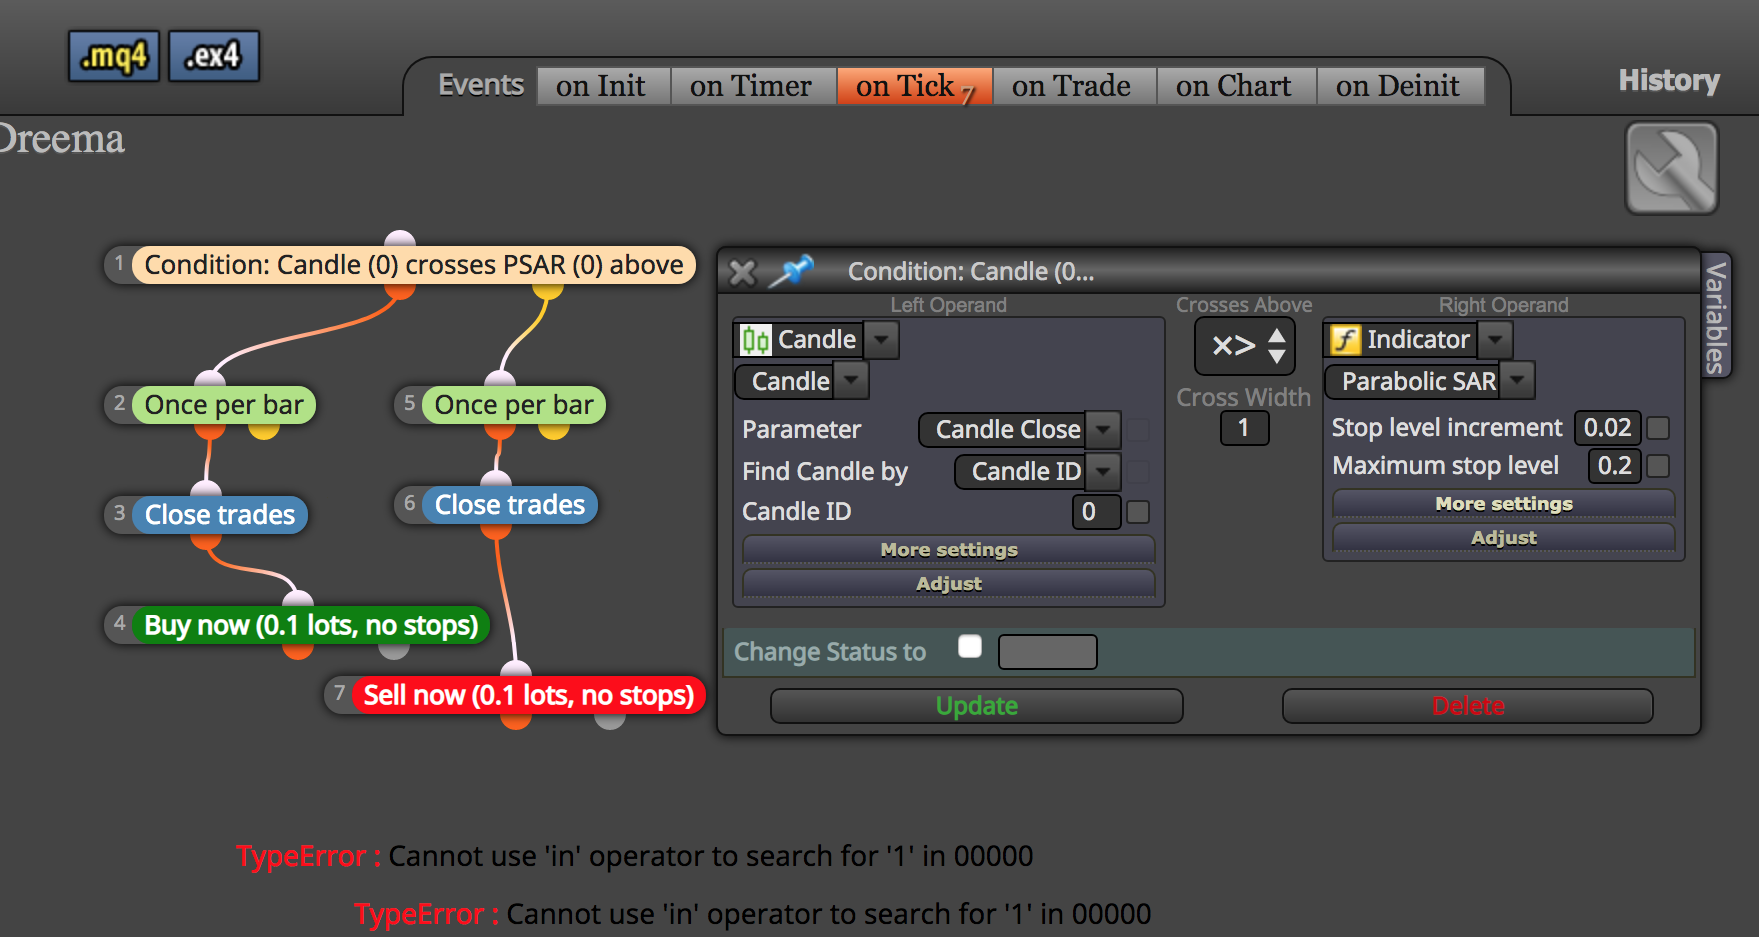This screenshot has height=937, width=1759.
Task: Click the top input connector of Condition block
Action: tap(400, 239)
